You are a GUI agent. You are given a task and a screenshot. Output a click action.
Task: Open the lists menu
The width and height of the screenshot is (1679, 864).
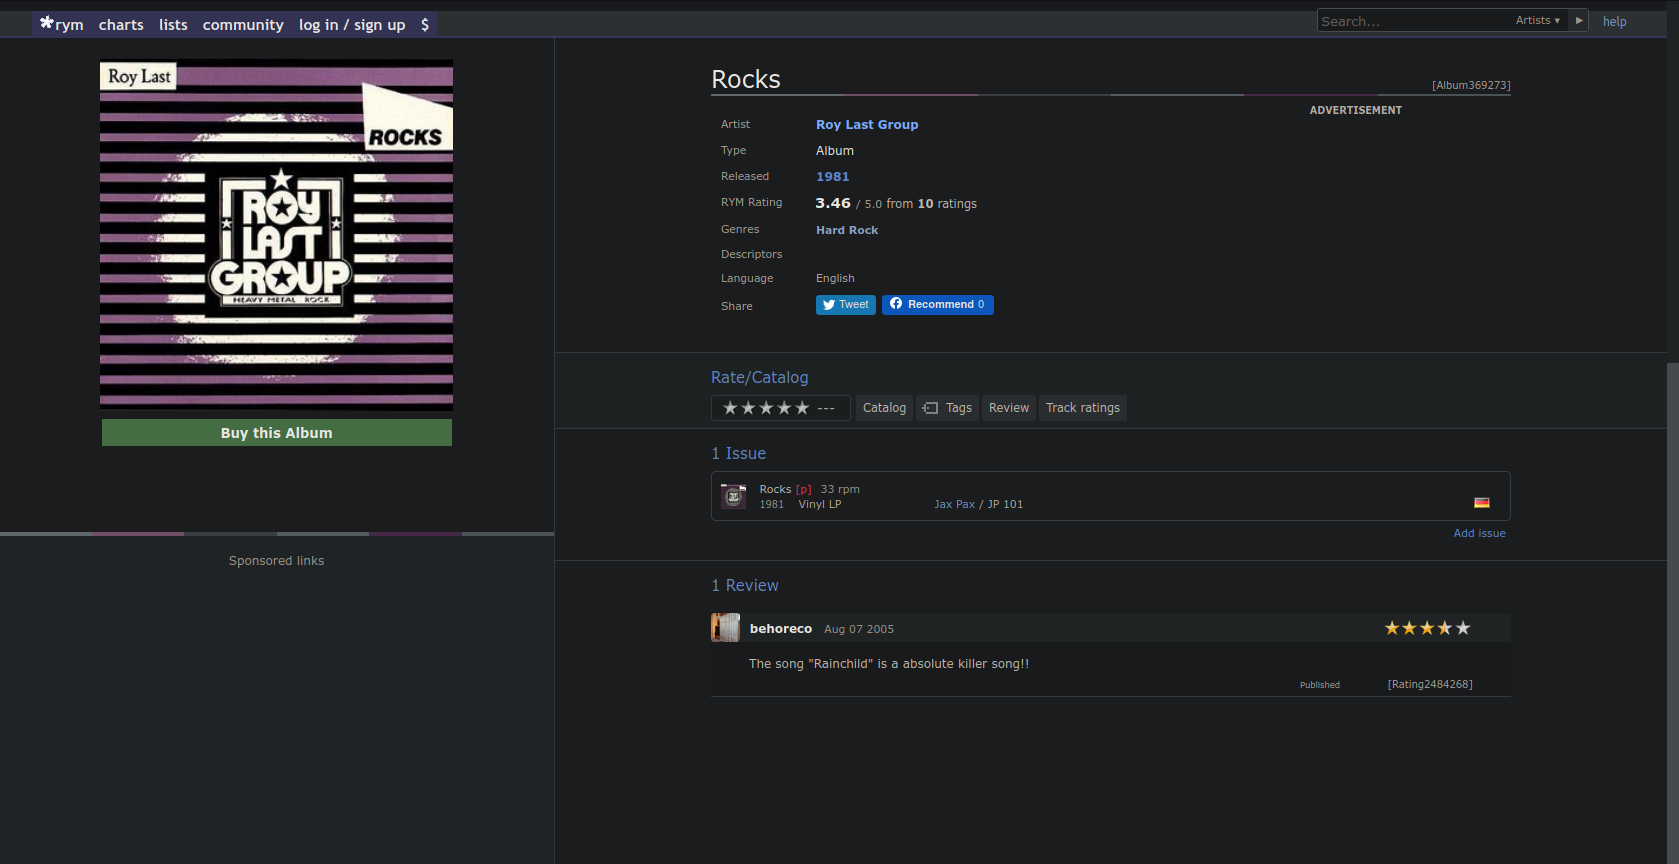click(x=173, y=24)
